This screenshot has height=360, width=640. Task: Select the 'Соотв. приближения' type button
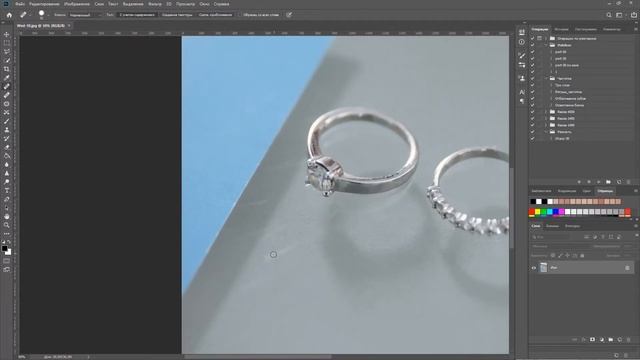point(216,15)
